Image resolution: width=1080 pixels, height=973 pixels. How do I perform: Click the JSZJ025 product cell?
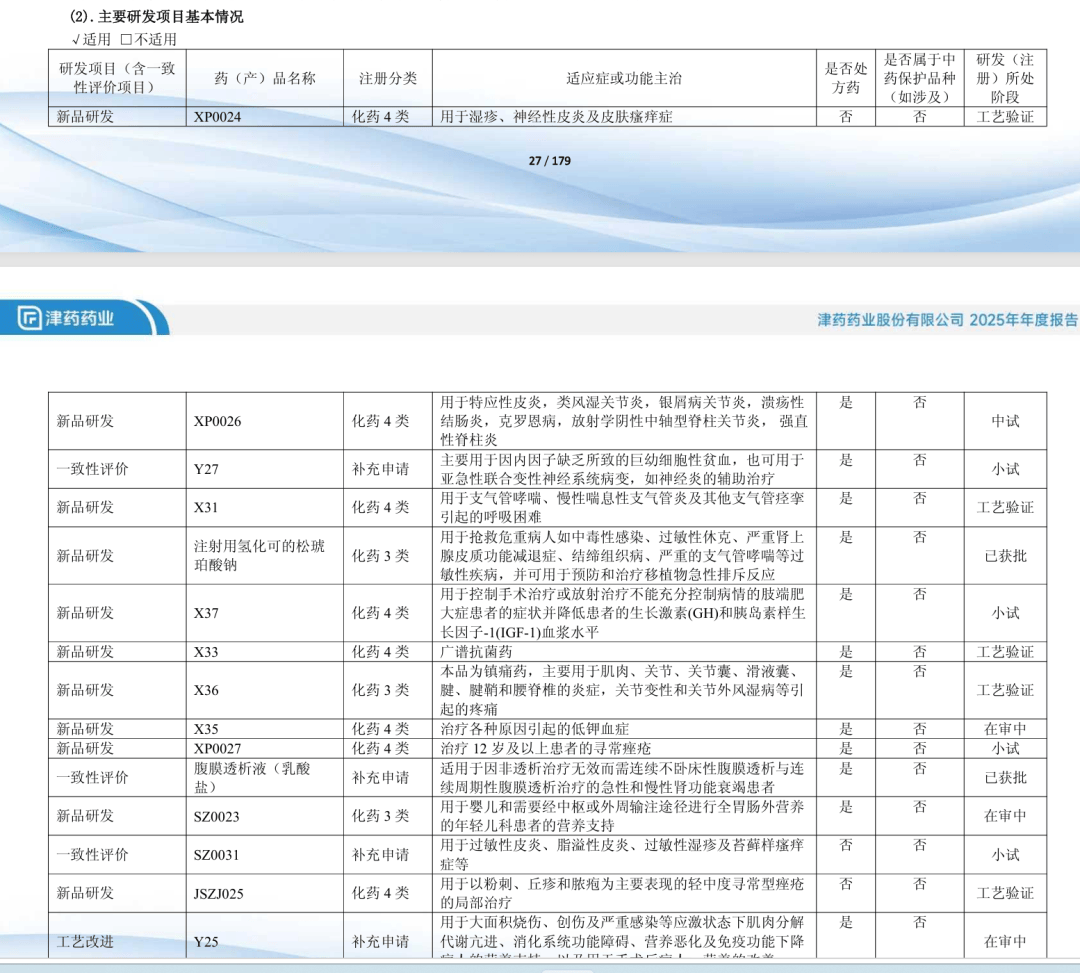[x=264, y=893]
